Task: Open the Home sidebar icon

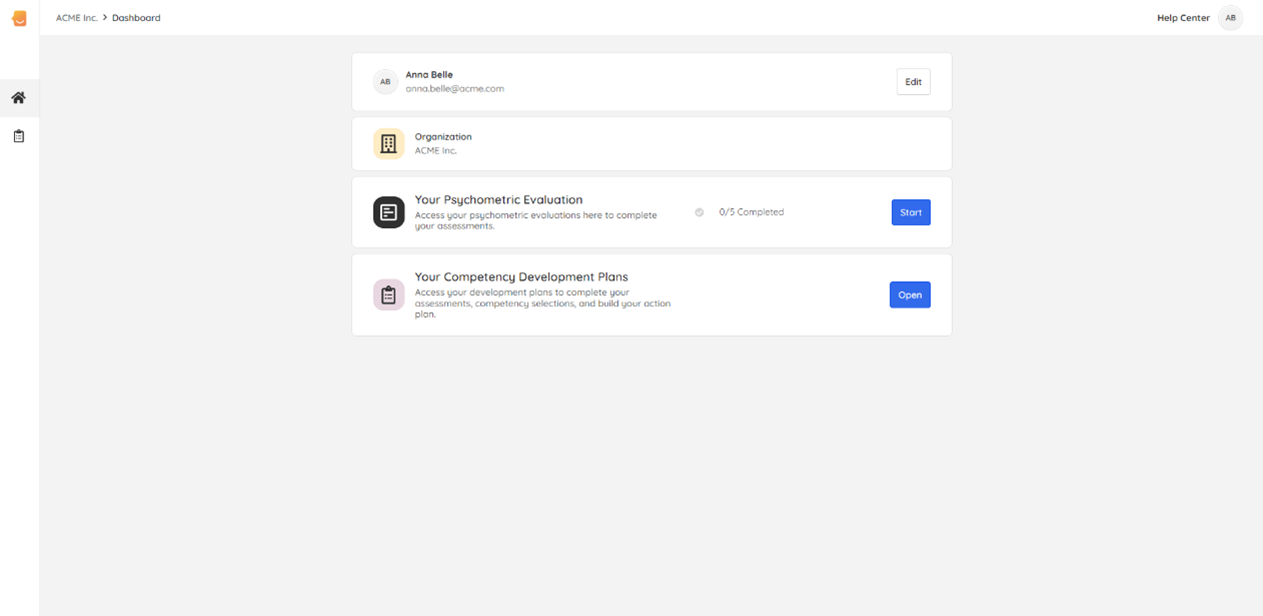Action: point(18,98)
